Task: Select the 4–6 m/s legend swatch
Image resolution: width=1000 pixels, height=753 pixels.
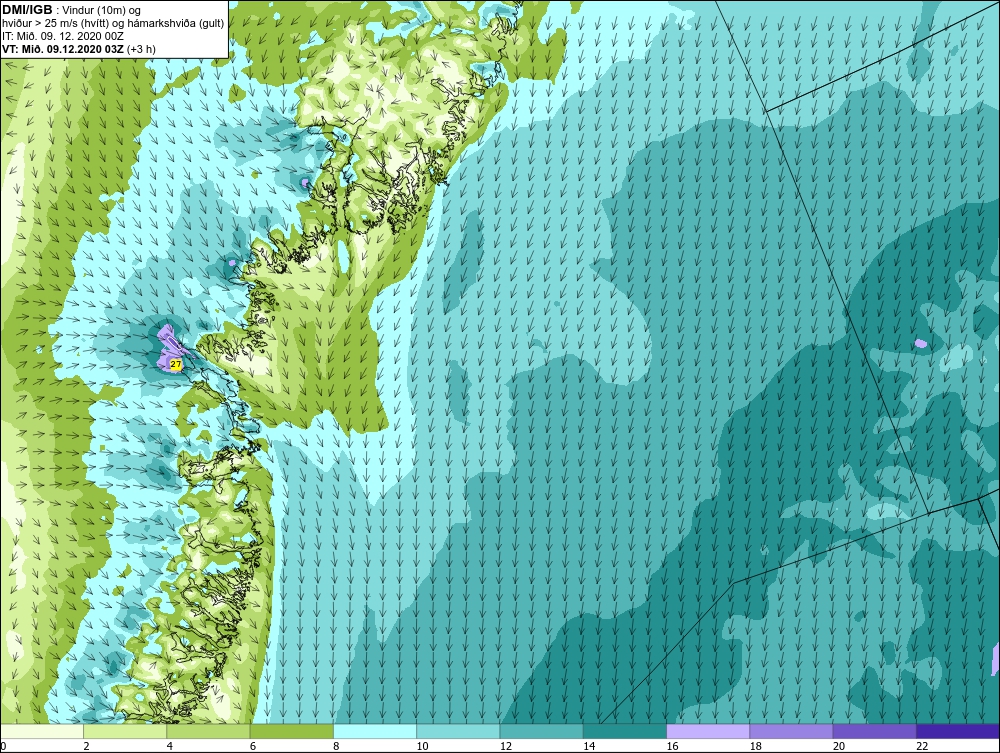Action: 209,731
